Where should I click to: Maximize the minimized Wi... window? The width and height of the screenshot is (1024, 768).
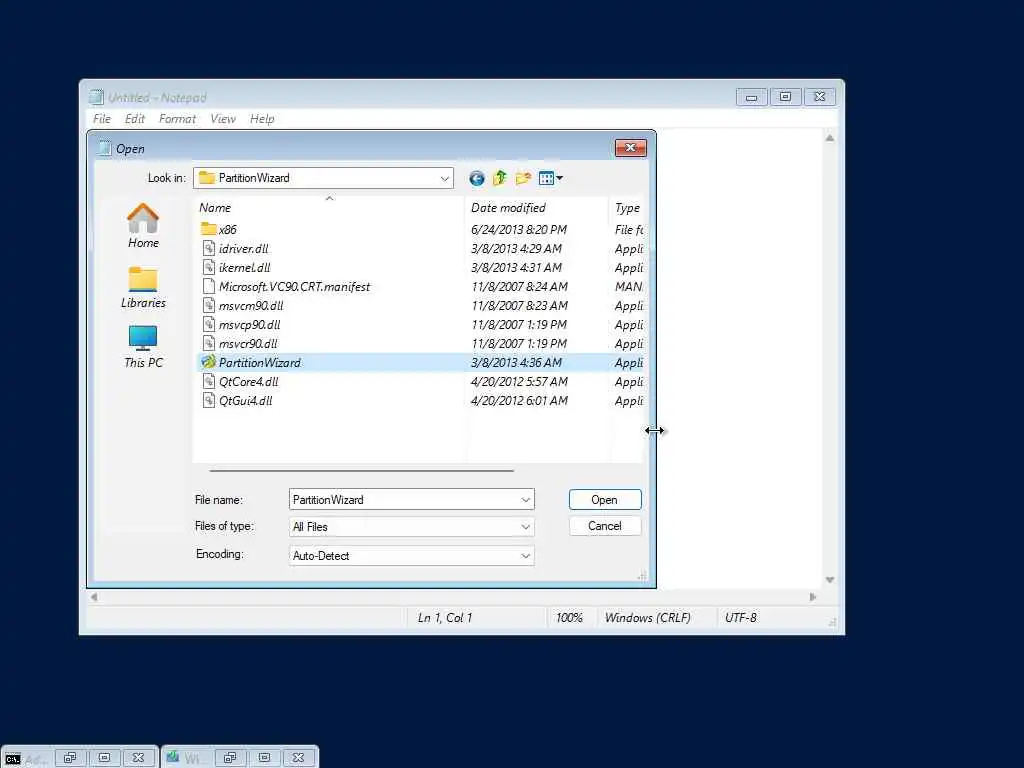[x=264, y=758]
